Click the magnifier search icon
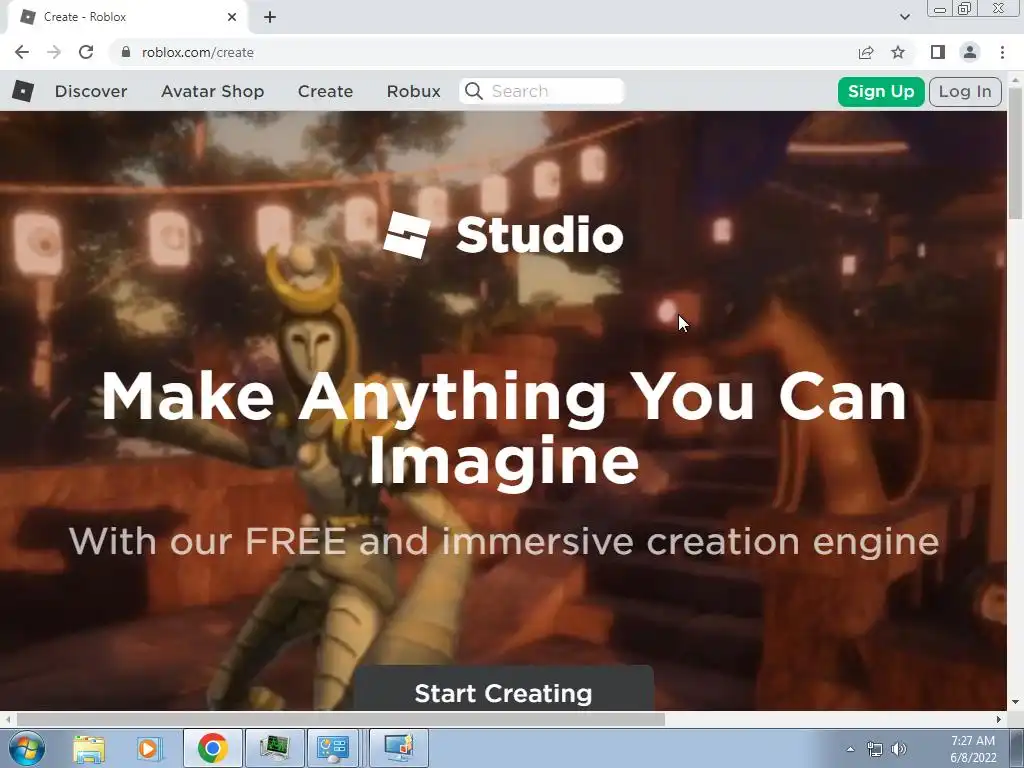This screenshot has width=1024, height=768. [x=474, y=91]
